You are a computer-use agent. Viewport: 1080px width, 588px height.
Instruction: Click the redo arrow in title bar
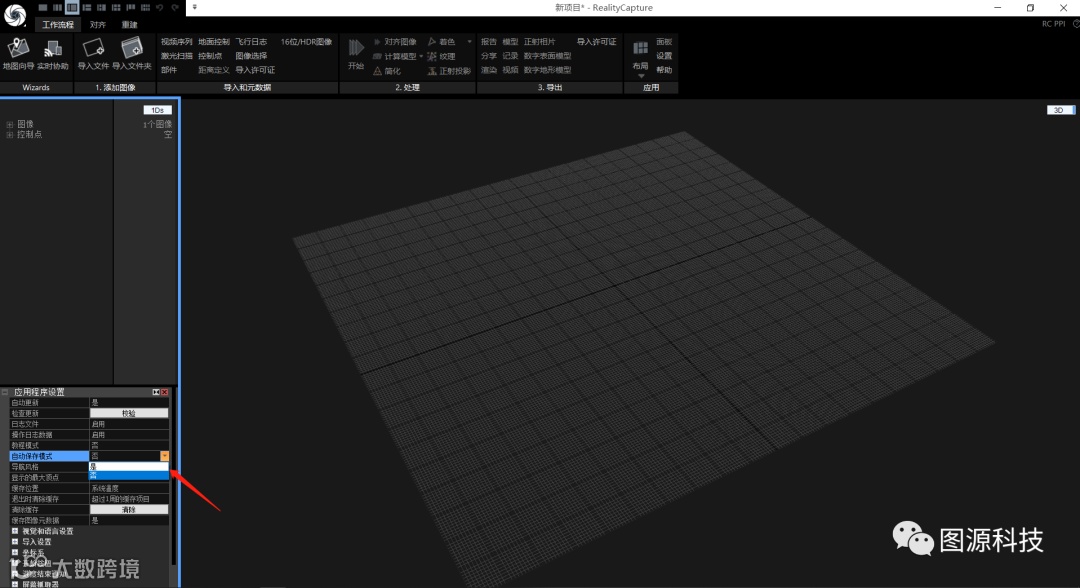[x=175, y=8]
